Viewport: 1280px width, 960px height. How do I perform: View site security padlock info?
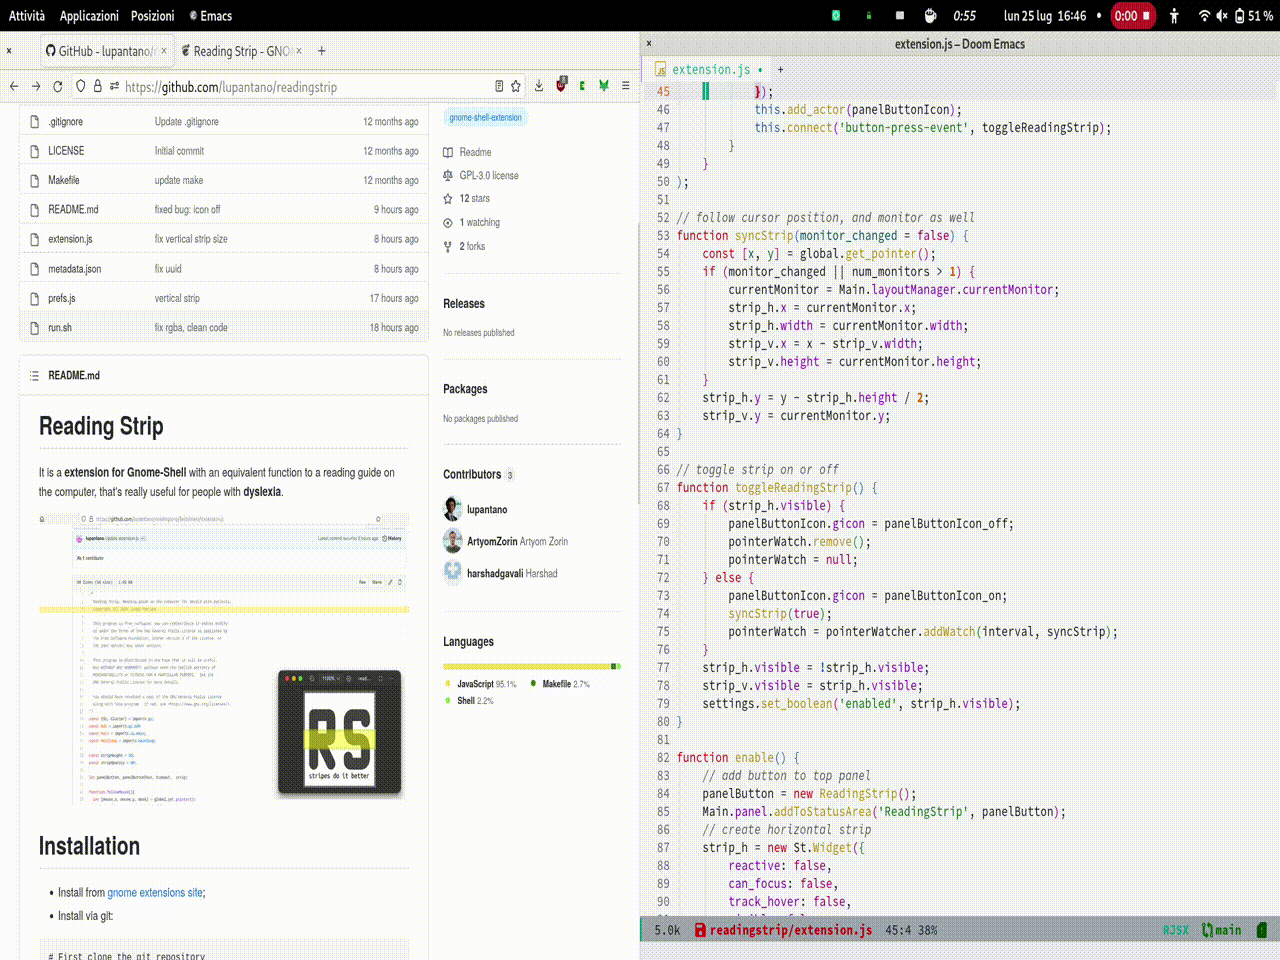coord(97,87)
